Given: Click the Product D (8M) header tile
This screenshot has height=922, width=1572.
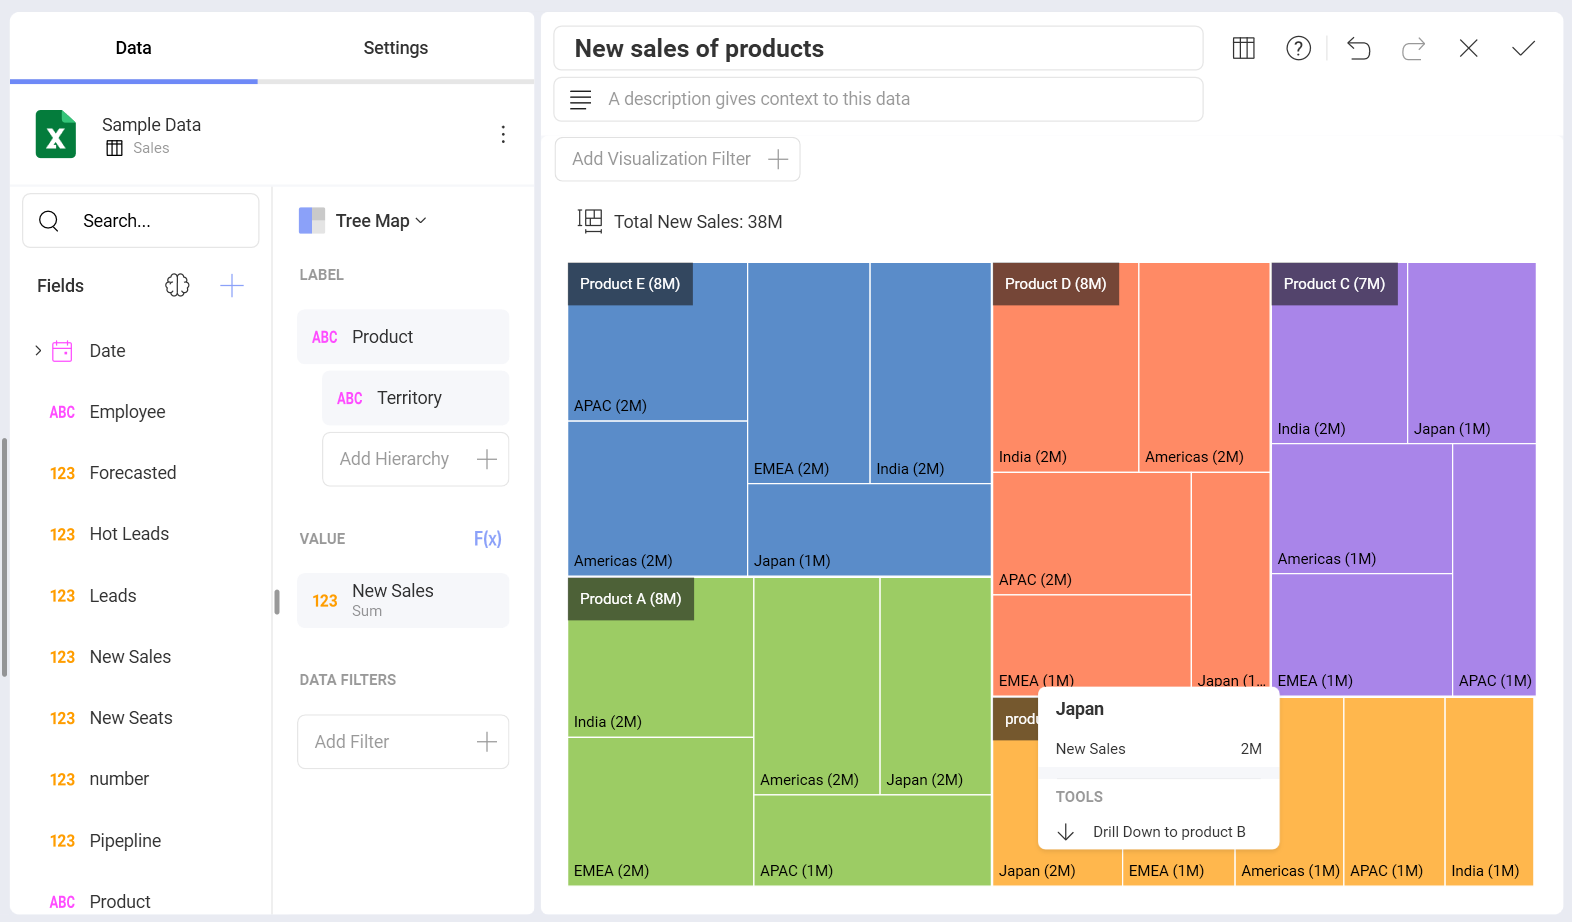Looking at the screenshot, I should 1055,284.
